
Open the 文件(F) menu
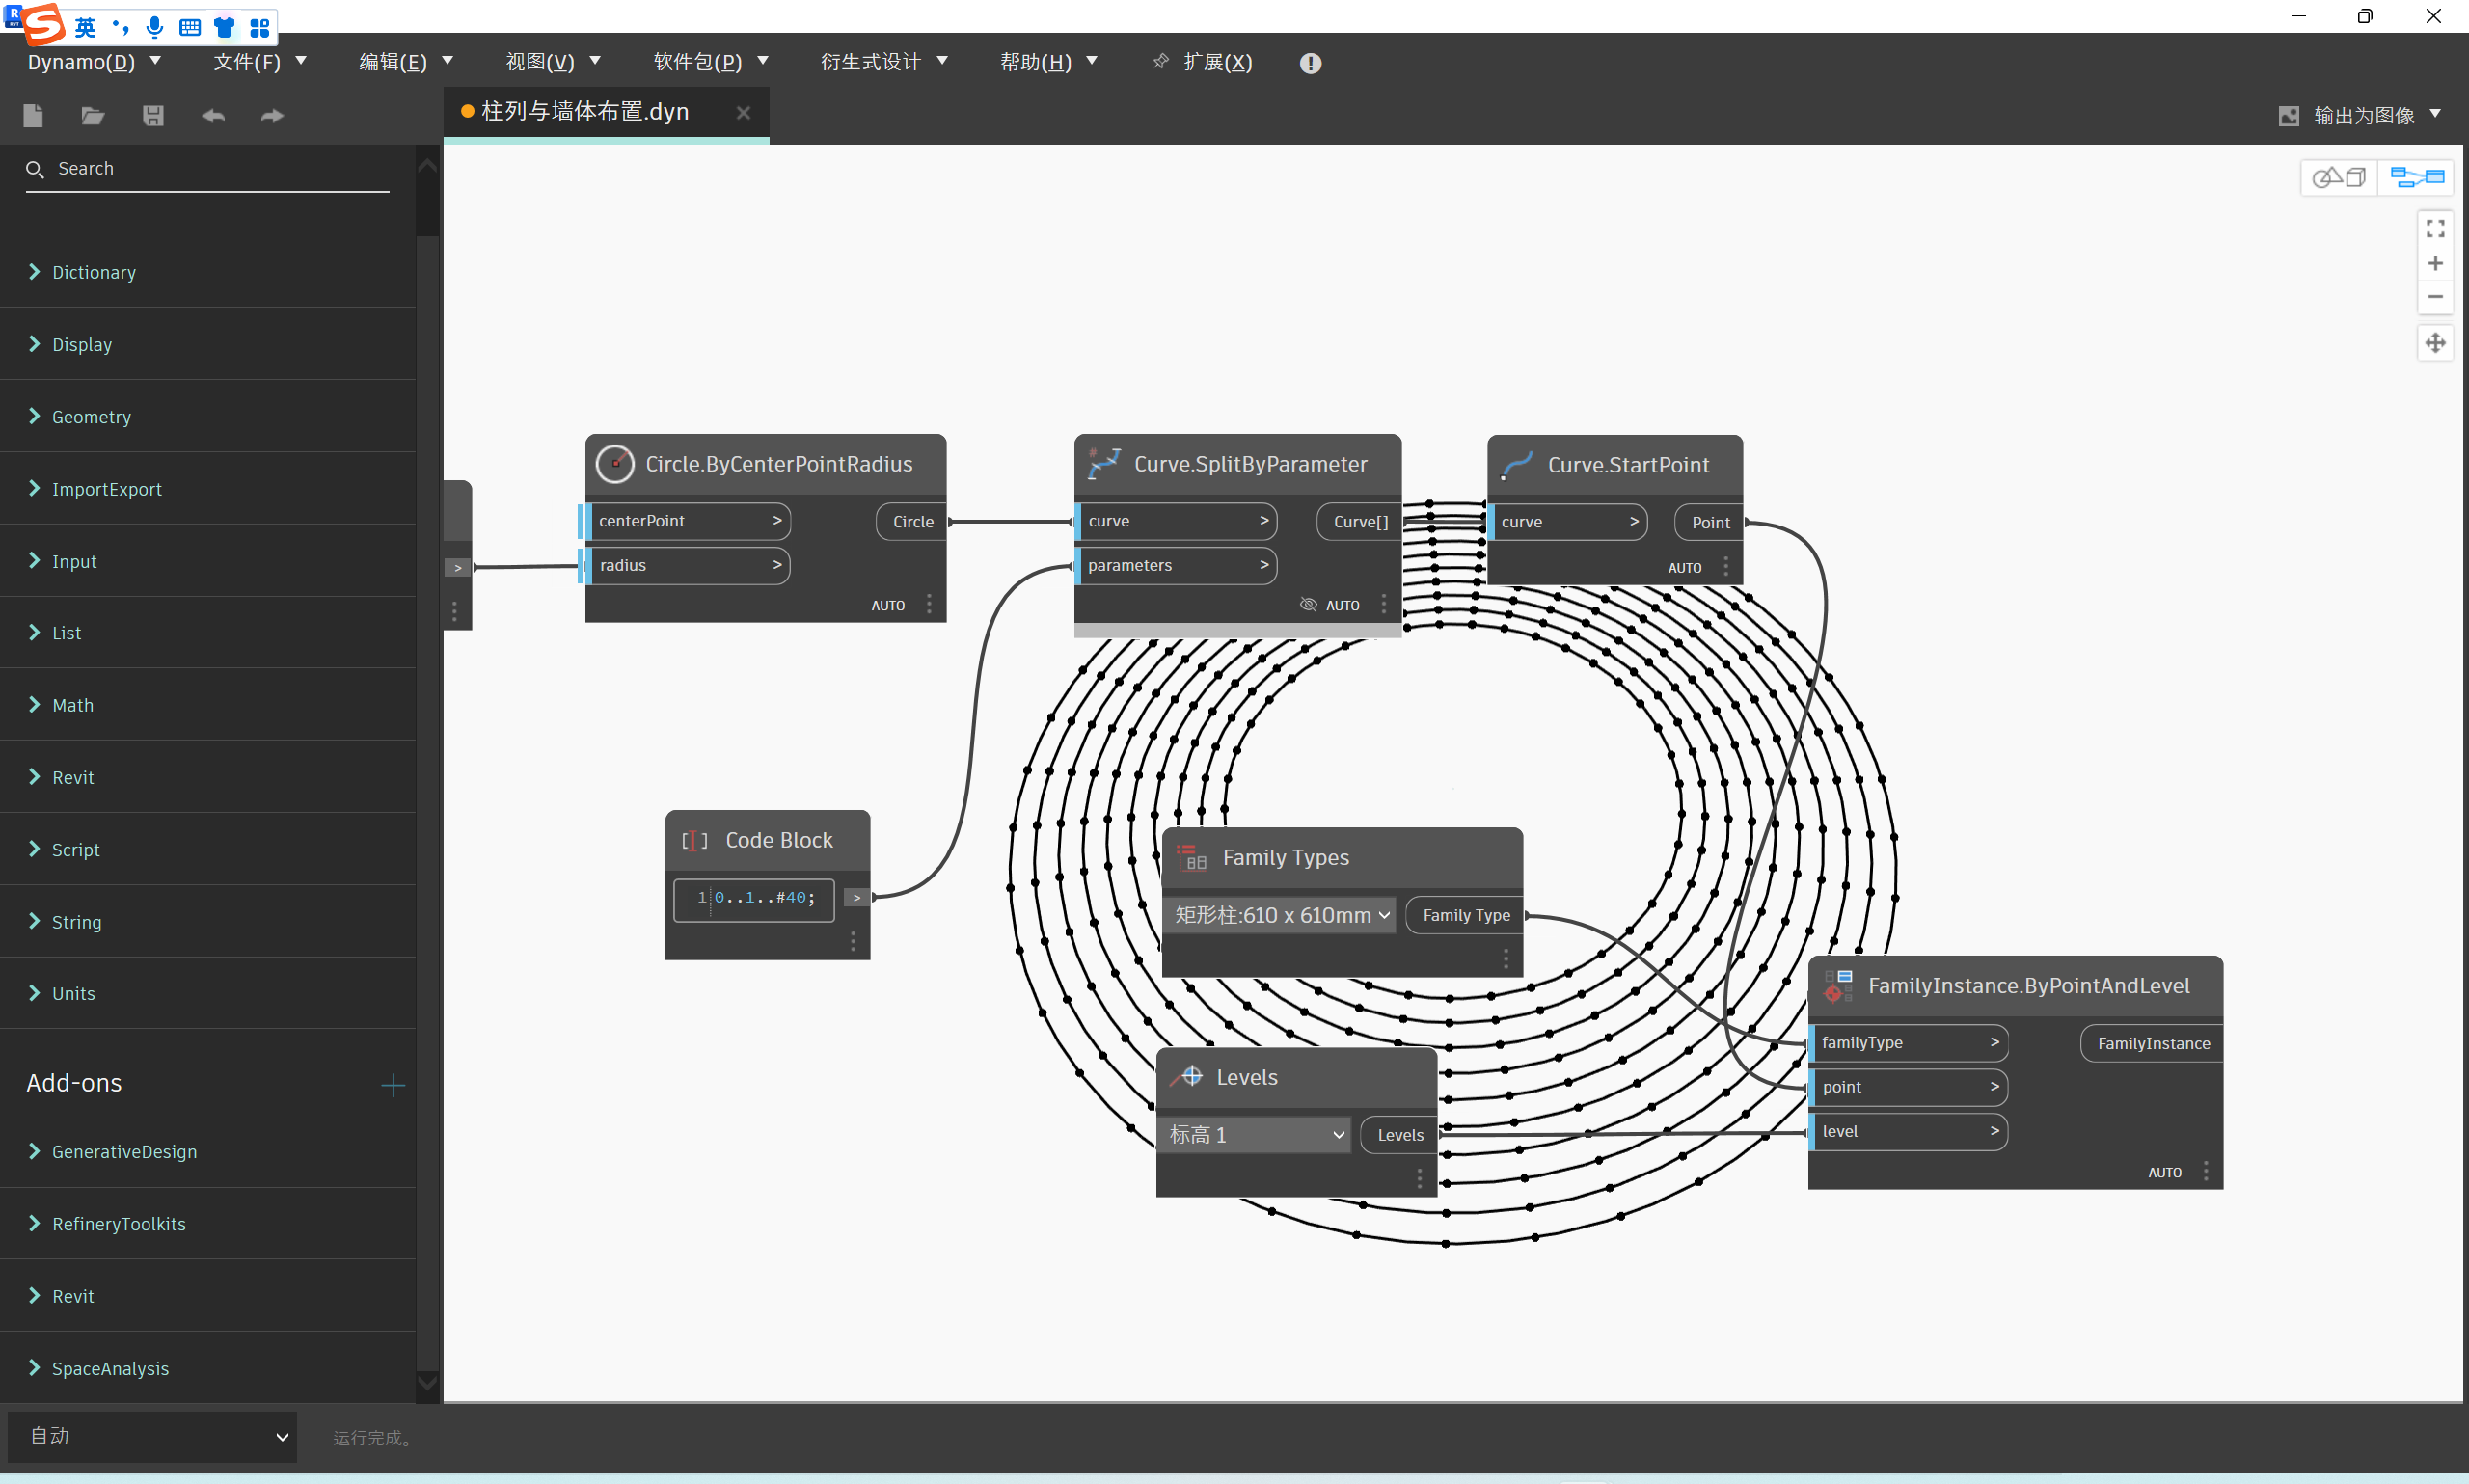(x=260, y=62)
